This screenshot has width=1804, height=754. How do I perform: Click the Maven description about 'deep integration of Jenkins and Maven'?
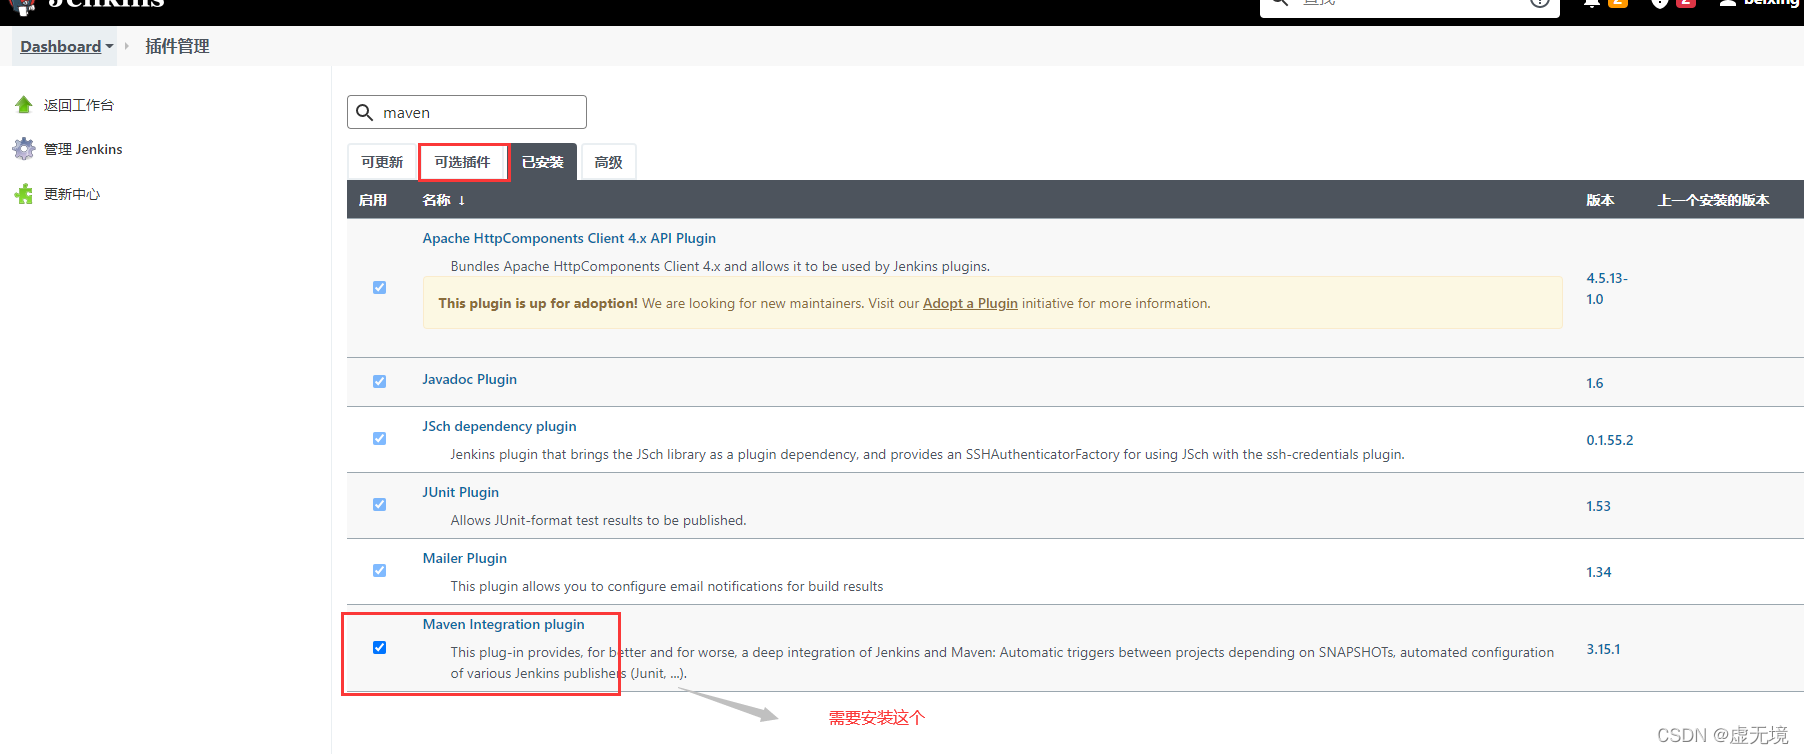tap(1002, 662)
